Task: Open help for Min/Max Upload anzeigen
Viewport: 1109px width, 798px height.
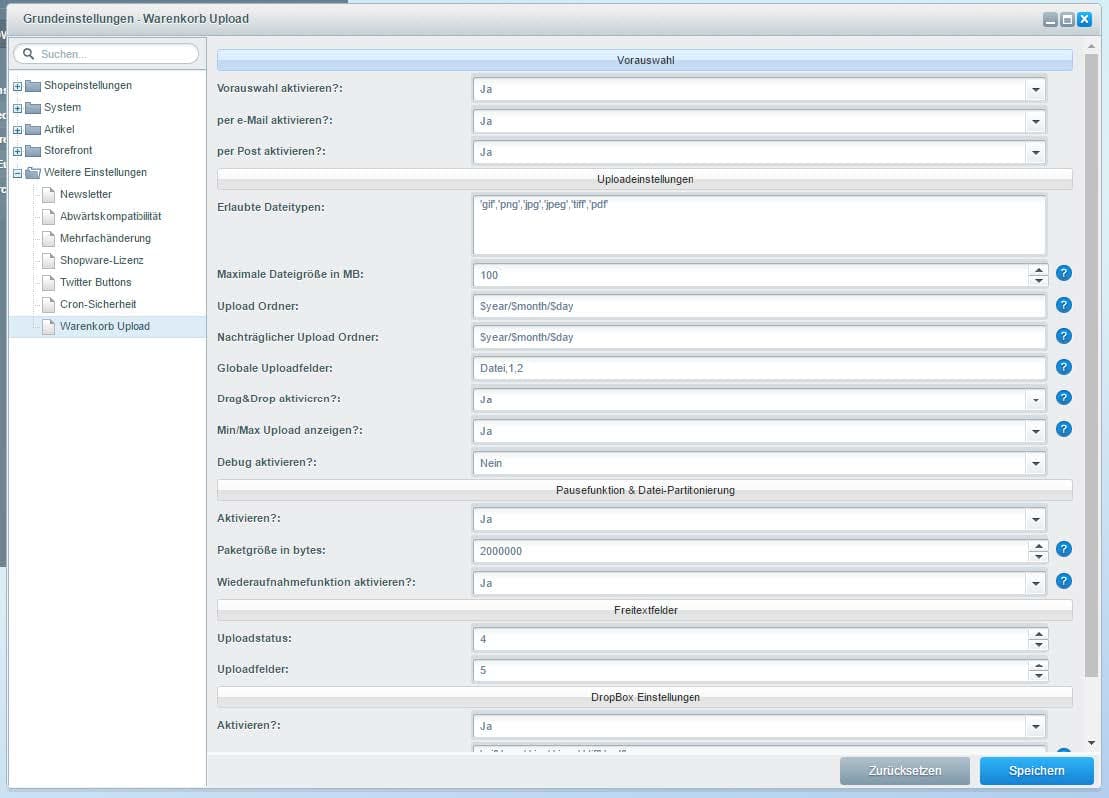Action: [1064, 429]
